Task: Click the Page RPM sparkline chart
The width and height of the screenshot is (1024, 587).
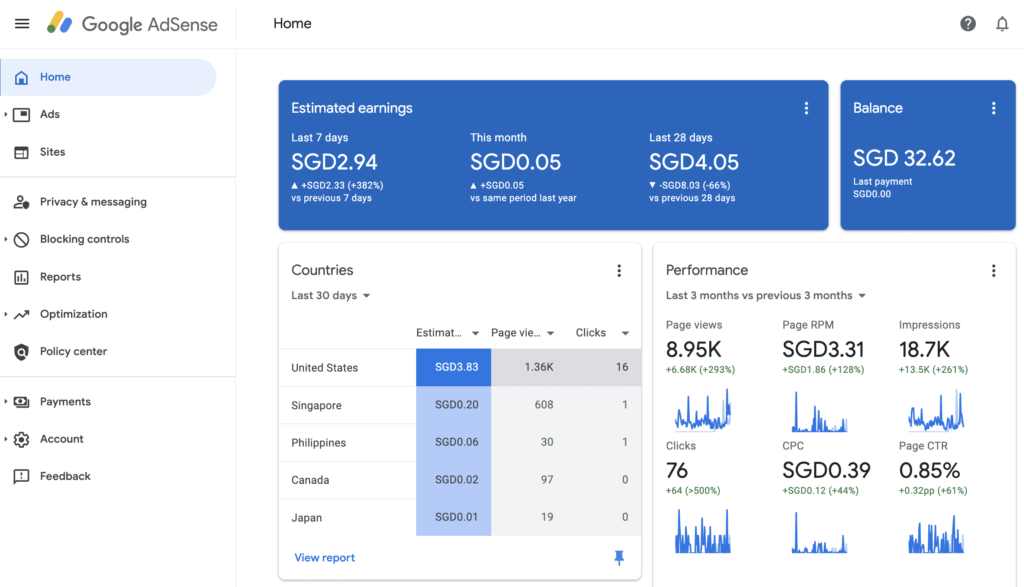Action: (819, 411)
